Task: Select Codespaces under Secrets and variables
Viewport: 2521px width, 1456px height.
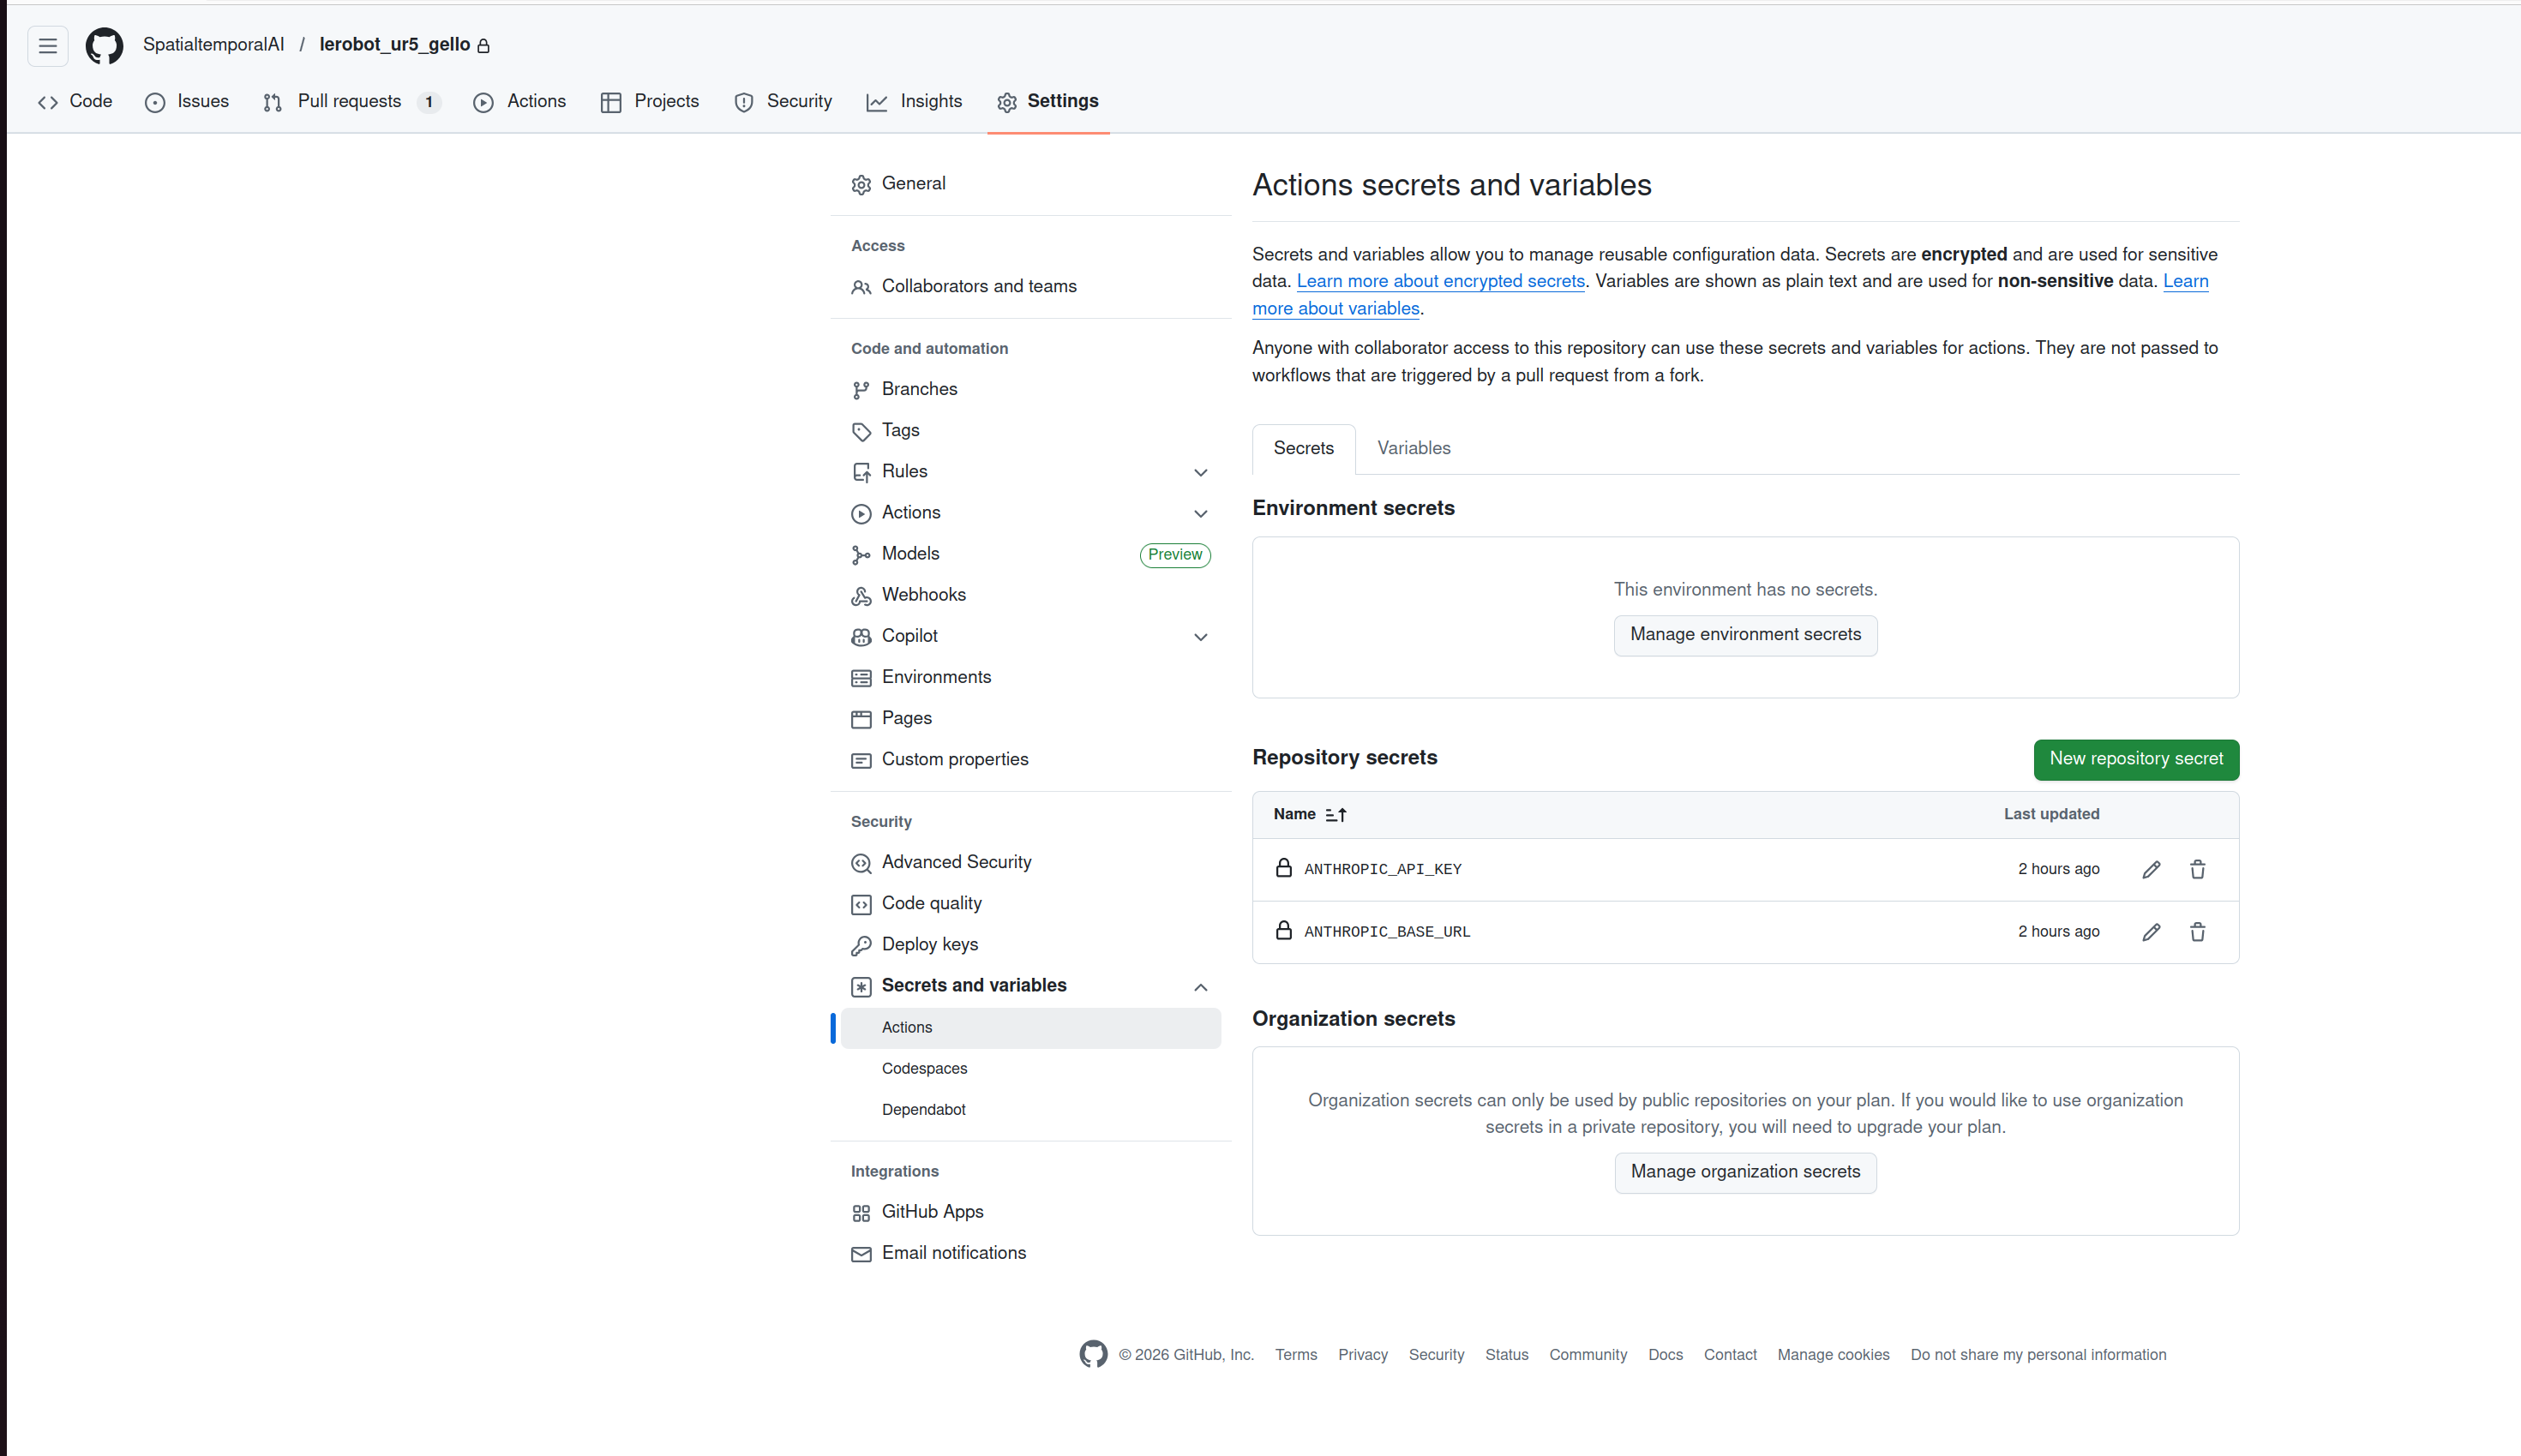Action: (x=924, y=1068)
